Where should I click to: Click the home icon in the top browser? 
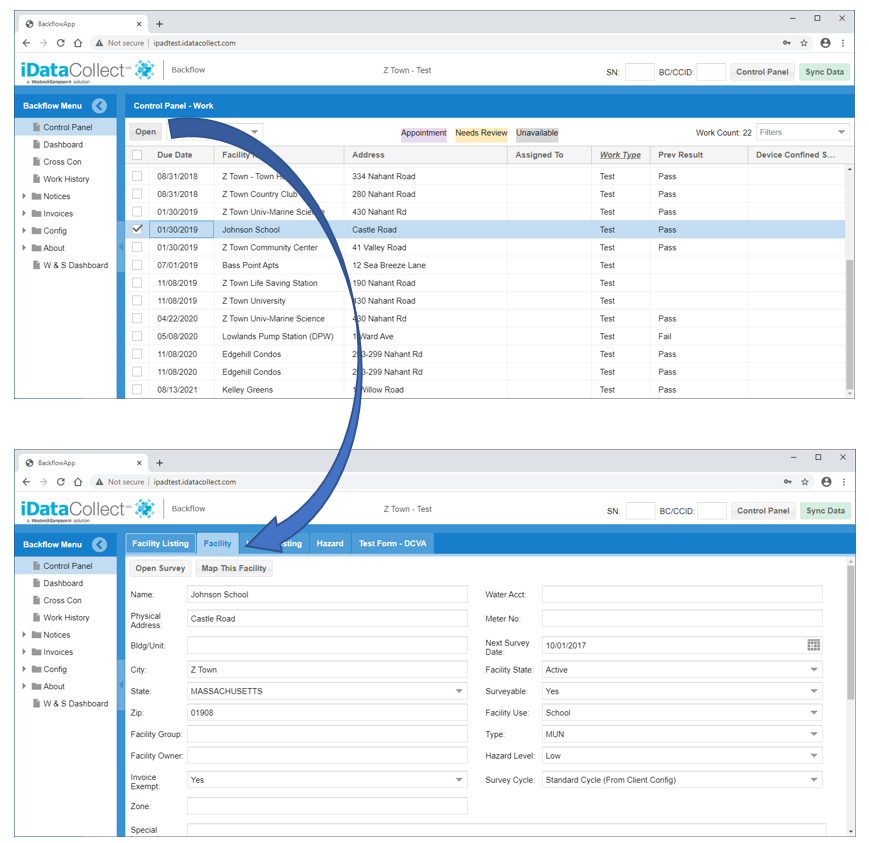pyautogui.click(x=78, y=43)
